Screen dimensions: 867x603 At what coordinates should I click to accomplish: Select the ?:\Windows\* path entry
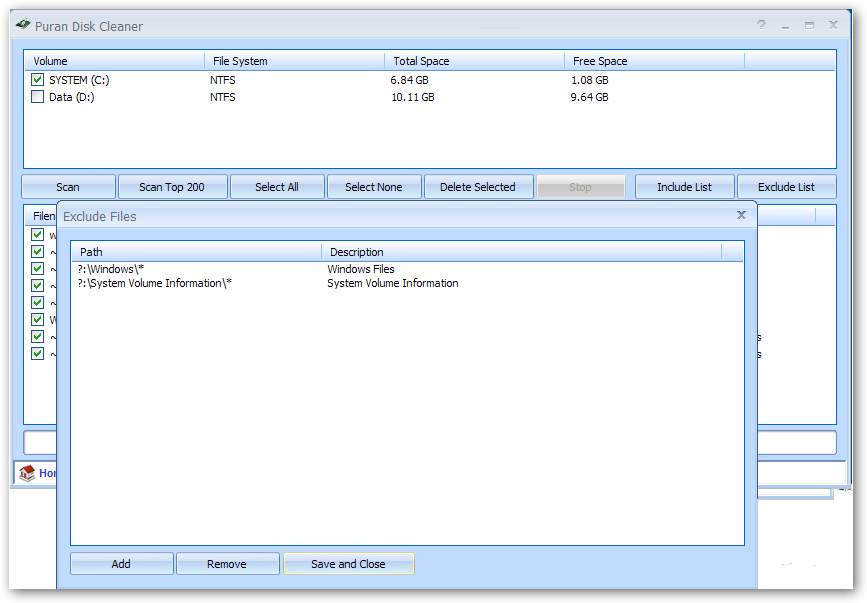tap(111, 269)
